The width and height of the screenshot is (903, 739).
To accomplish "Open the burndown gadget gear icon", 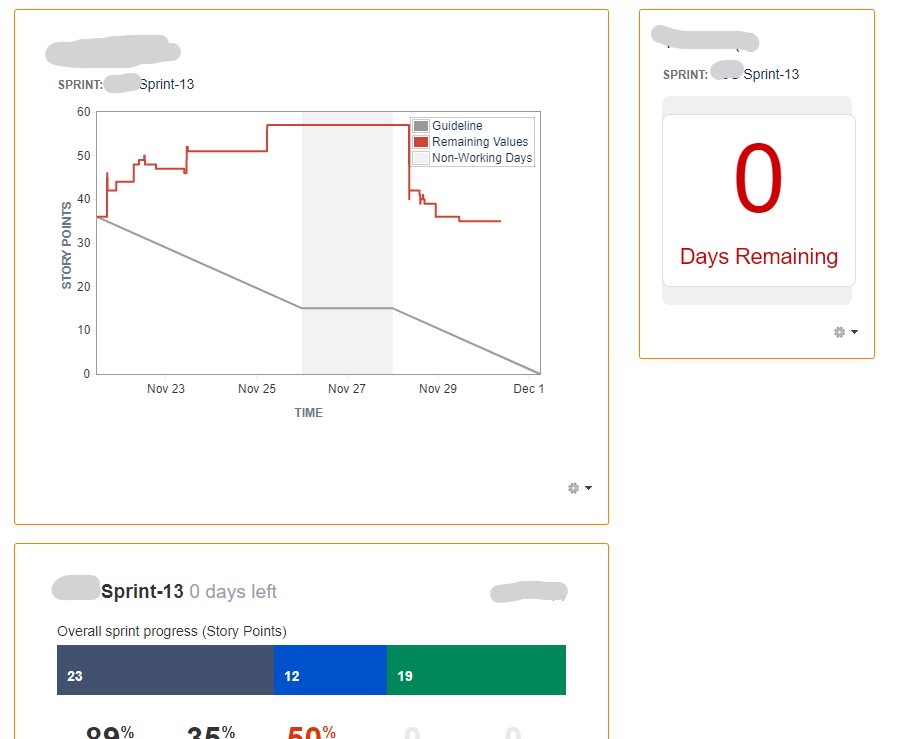I will coord(573,488).
